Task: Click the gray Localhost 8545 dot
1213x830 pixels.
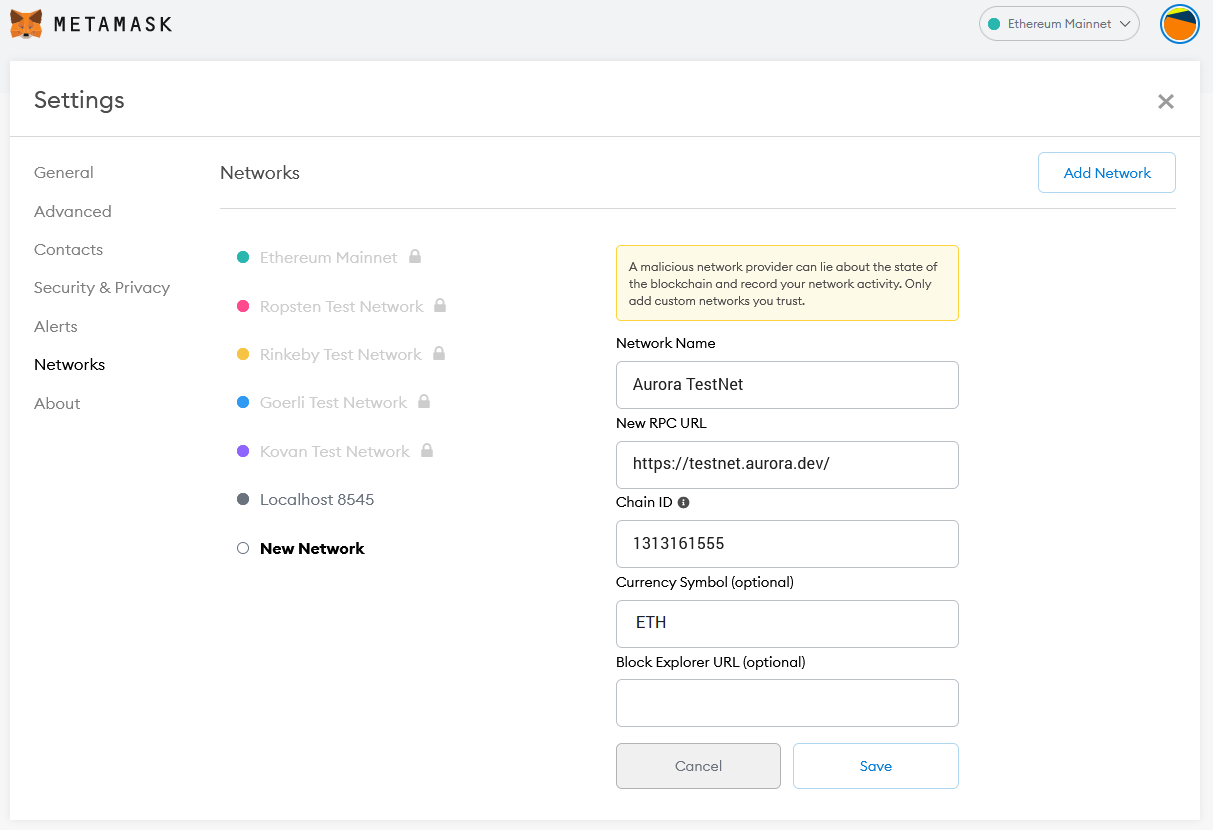Action: point(243,499)
